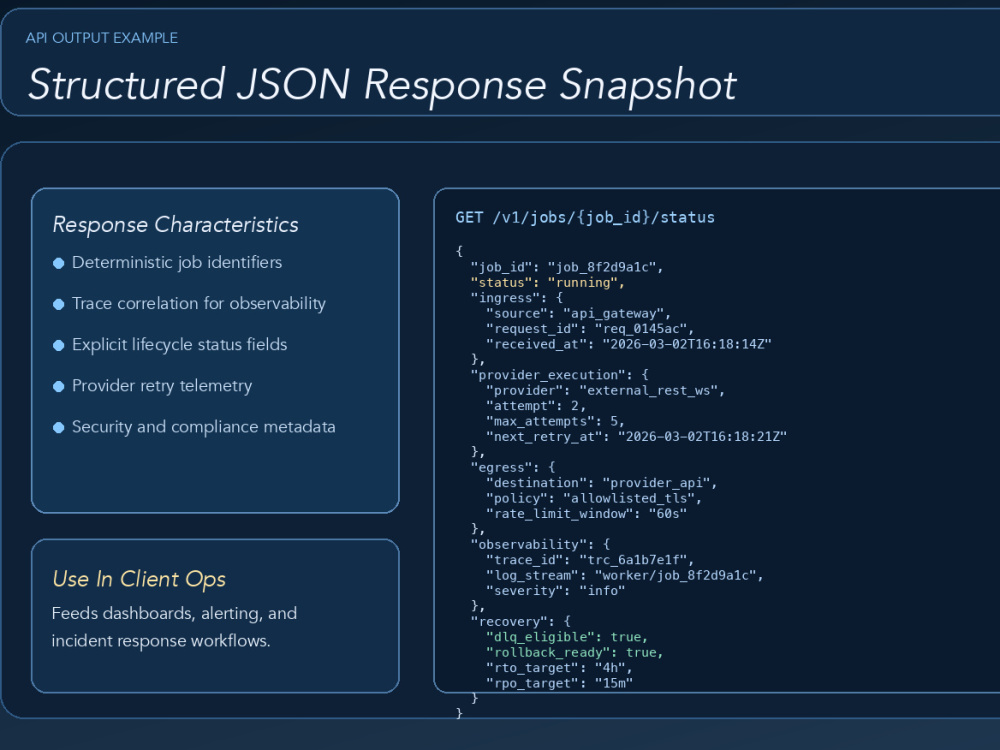Image resolution: width=1000 pixels, height=750 pixels.
Task: Select the "max_attempts": 5 line
Action: click(555, 422)
